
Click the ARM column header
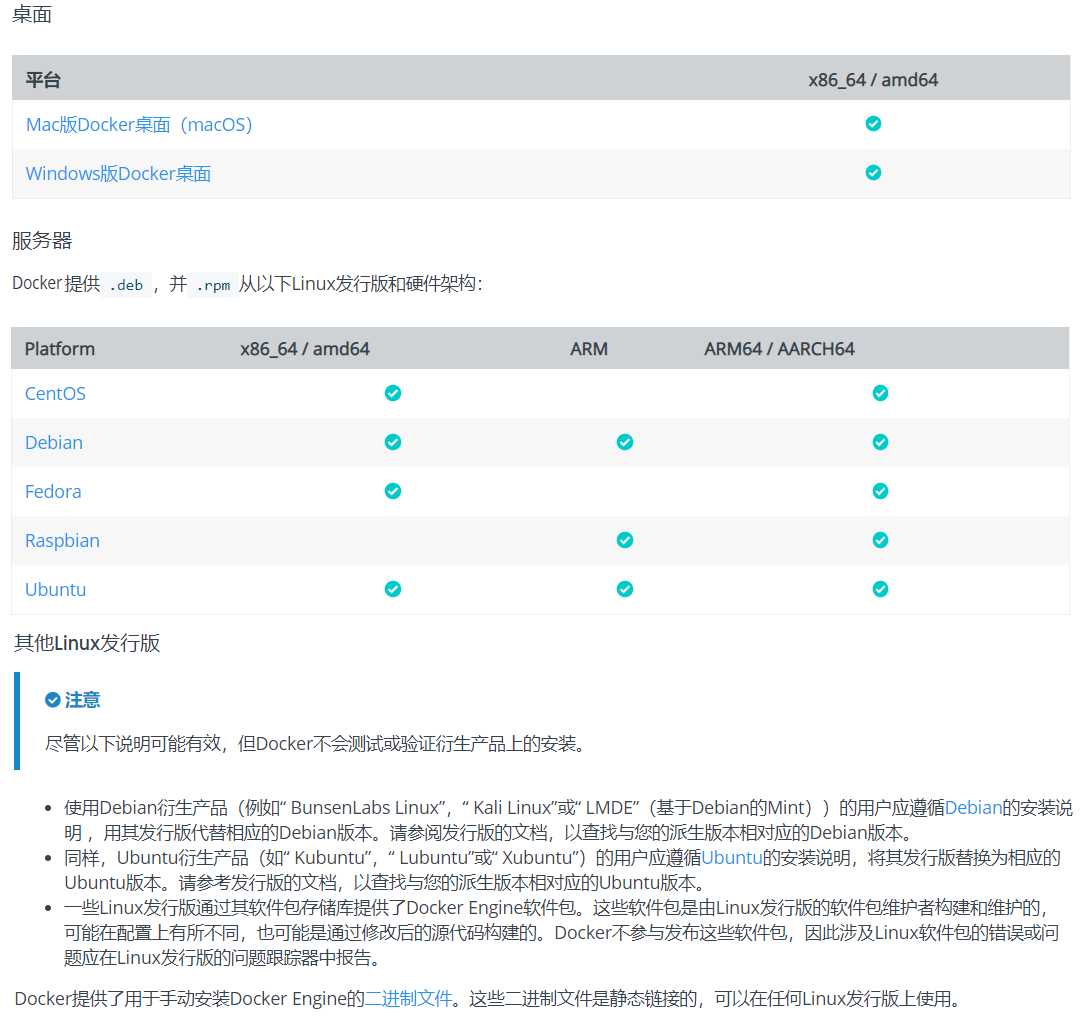pos(589,349)
